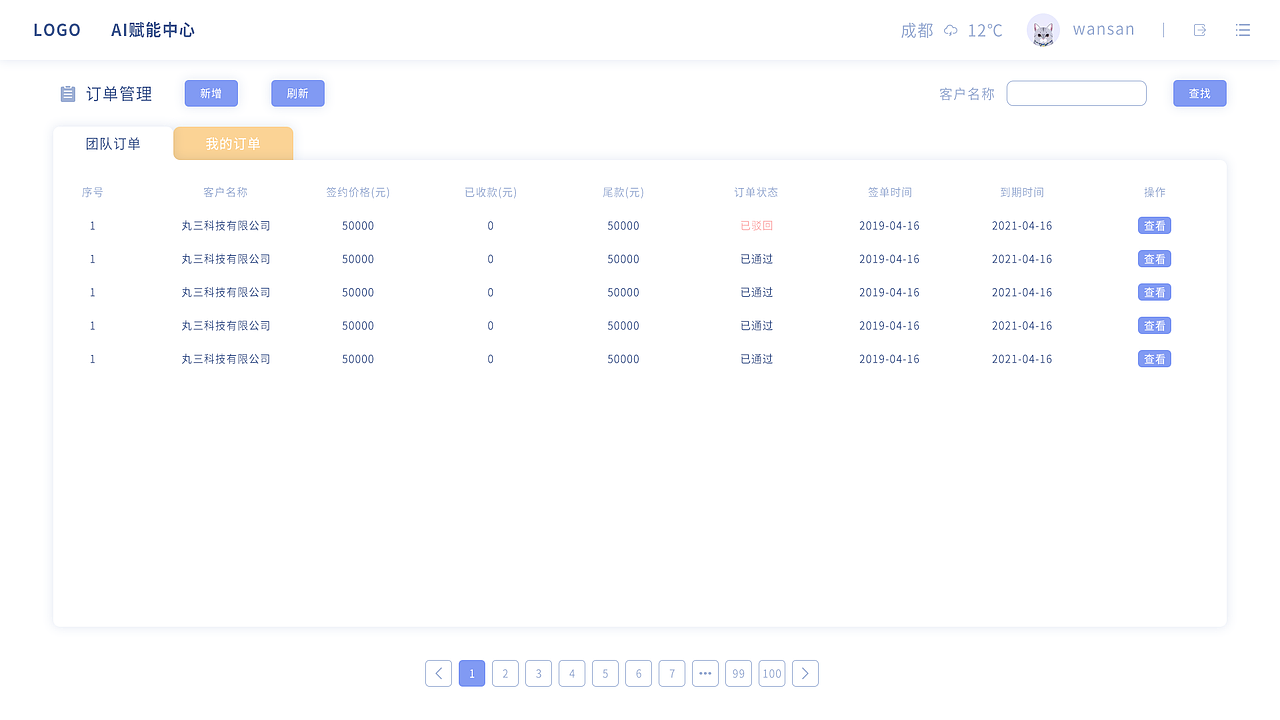This screenshot has height=720, width=1280.
Task: Select the 我的订单 tab
Action: [x=233, y=143]
